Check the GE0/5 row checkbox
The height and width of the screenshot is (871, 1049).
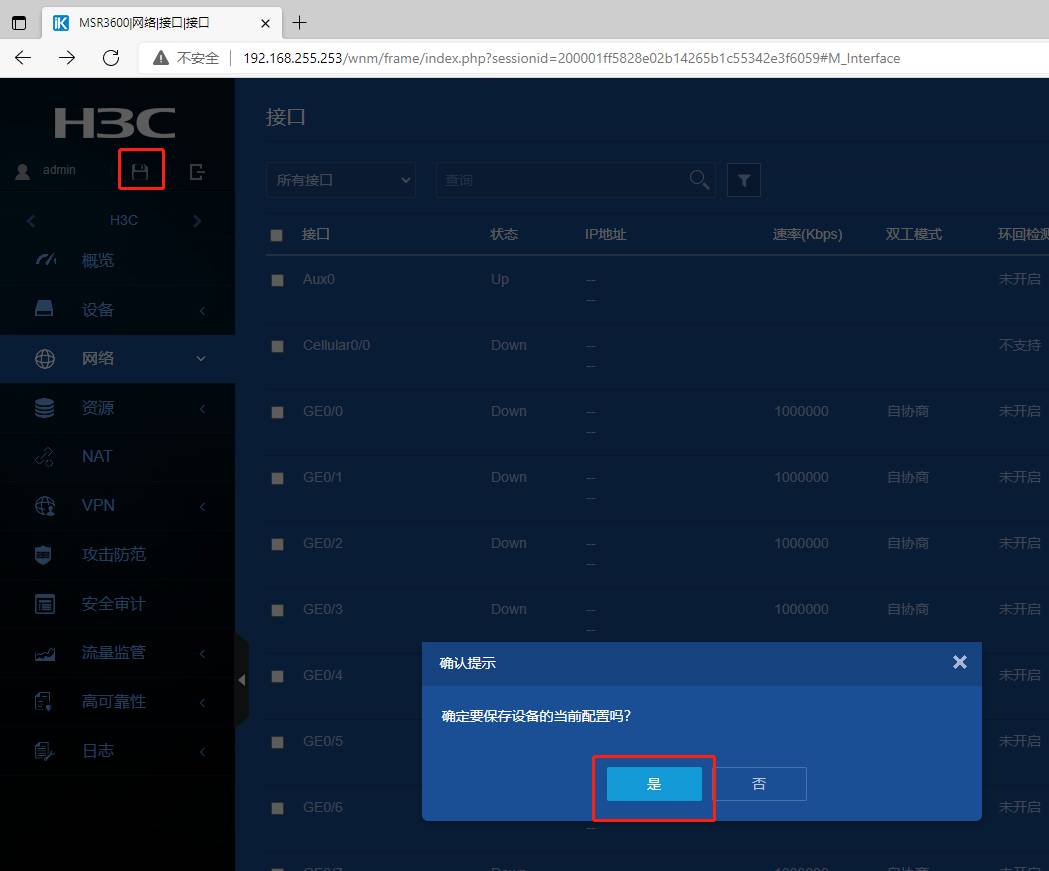[277, 743]
